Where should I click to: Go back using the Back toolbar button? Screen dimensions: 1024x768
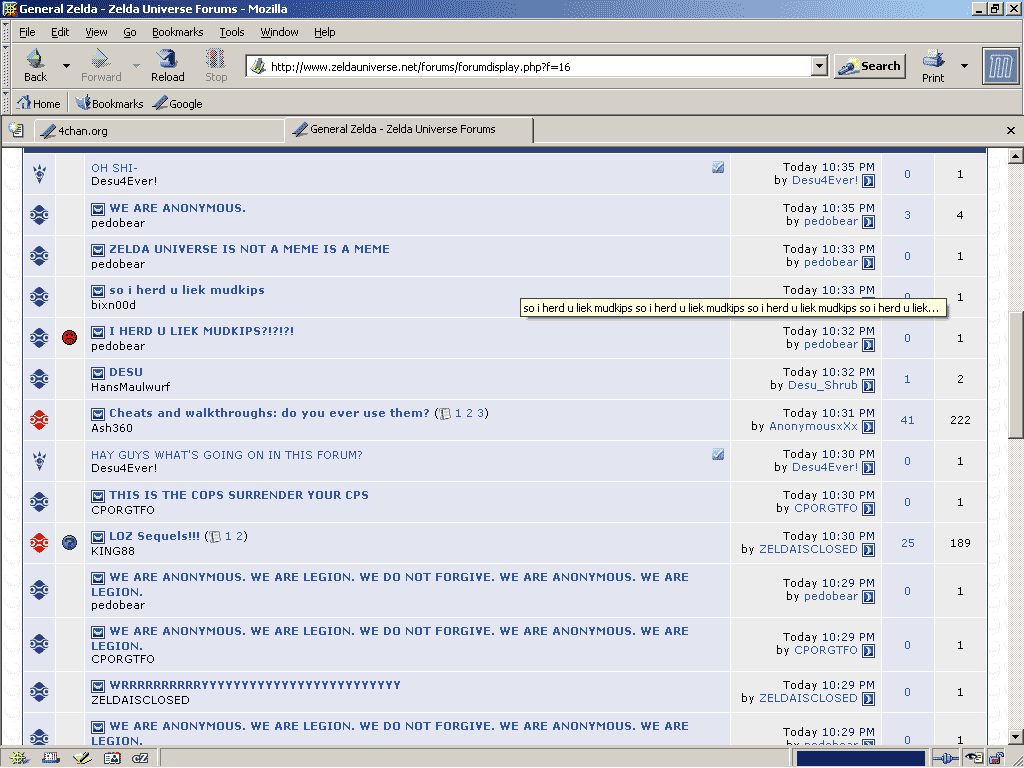tap(35, 65)
